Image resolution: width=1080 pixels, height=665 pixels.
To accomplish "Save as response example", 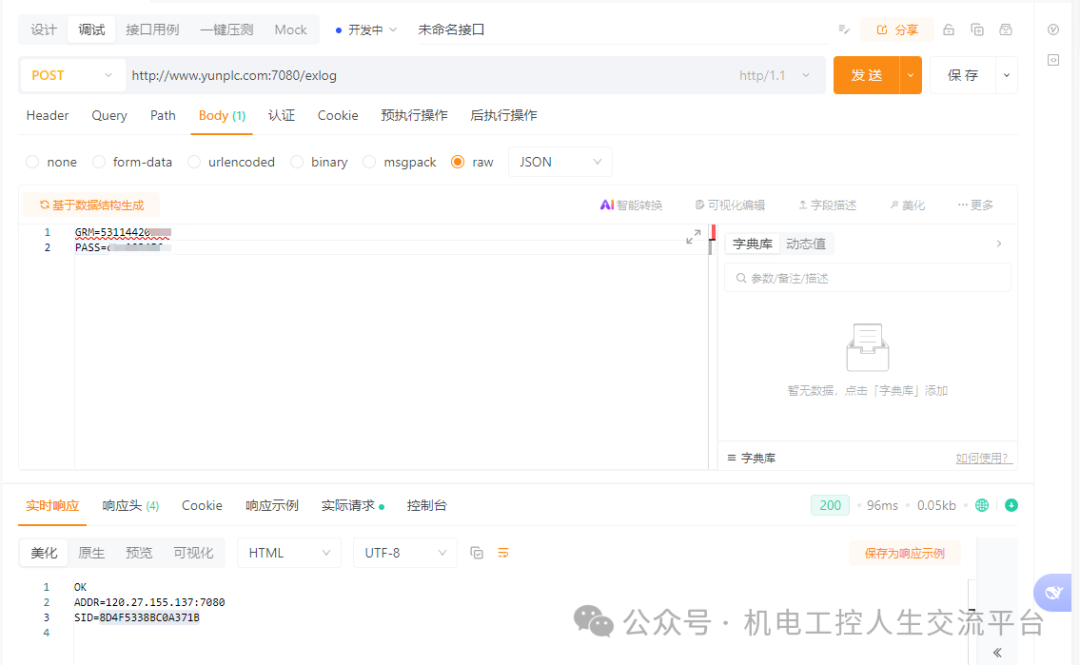I will pos(904,553).
